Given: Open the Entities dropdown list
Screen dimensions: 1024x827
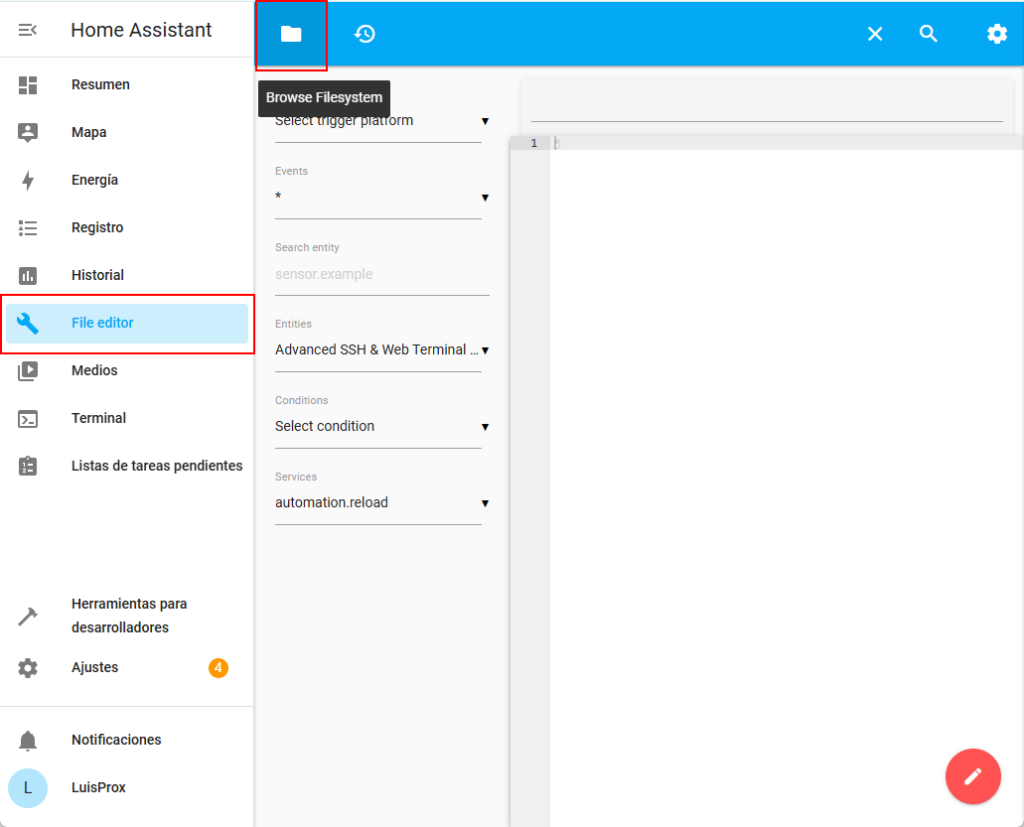Looking at the screenshot, I should click(378, 350).
